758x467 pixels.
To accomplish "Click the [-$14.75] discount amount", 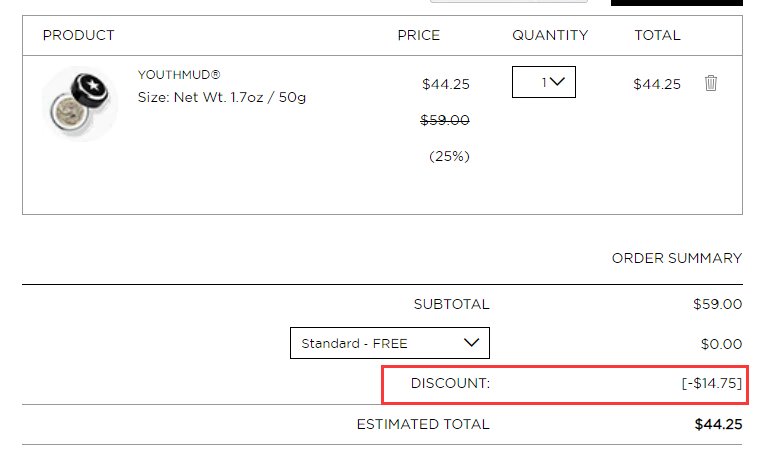I will [x=712, y=383].
